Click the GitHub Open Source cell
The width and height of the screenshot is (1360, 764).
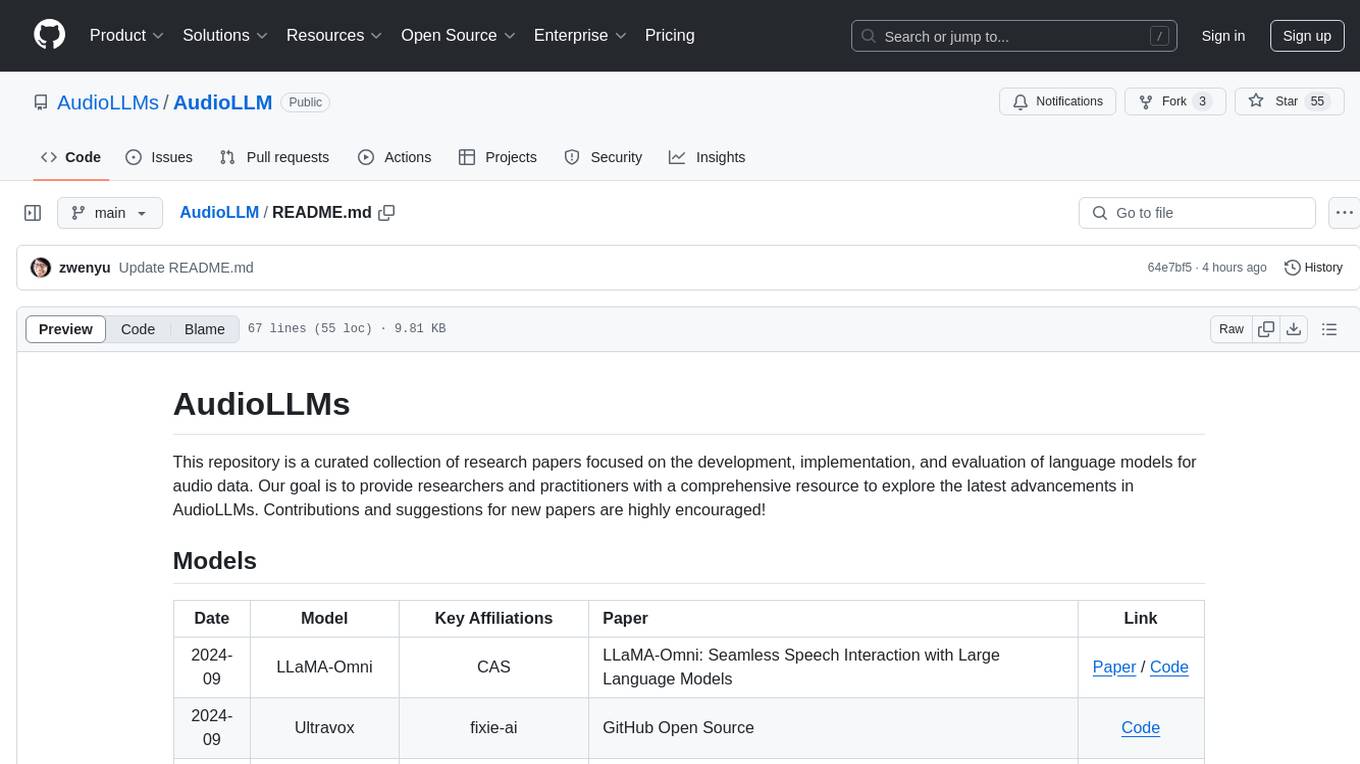833,728
